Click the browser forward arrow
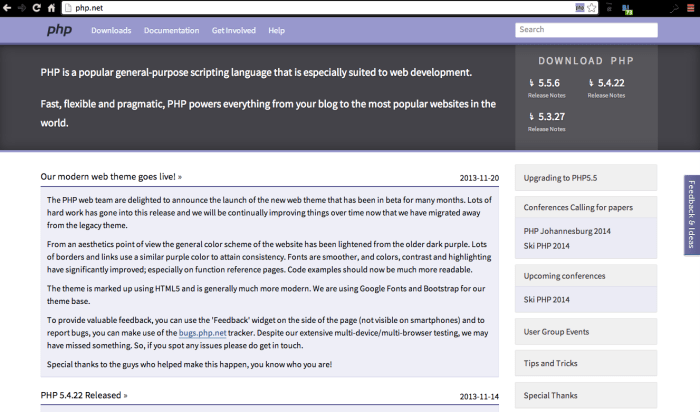This screenshot has width=700, height=412. [x=21, y=8]
